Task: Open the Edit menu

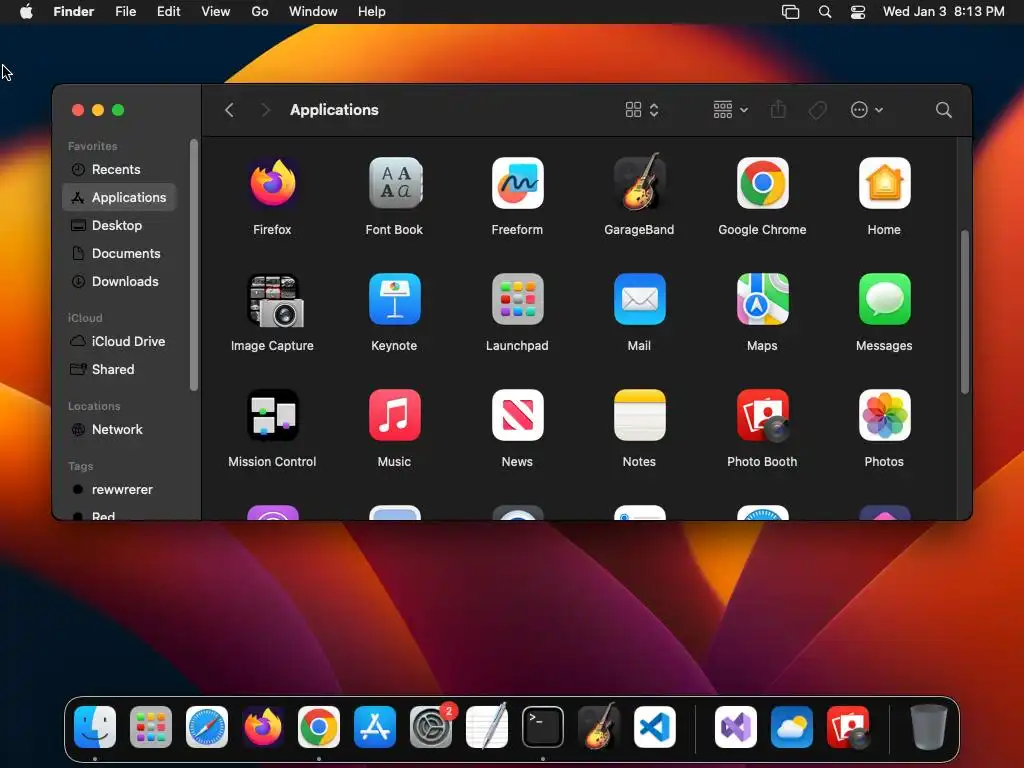Action: 168,12
